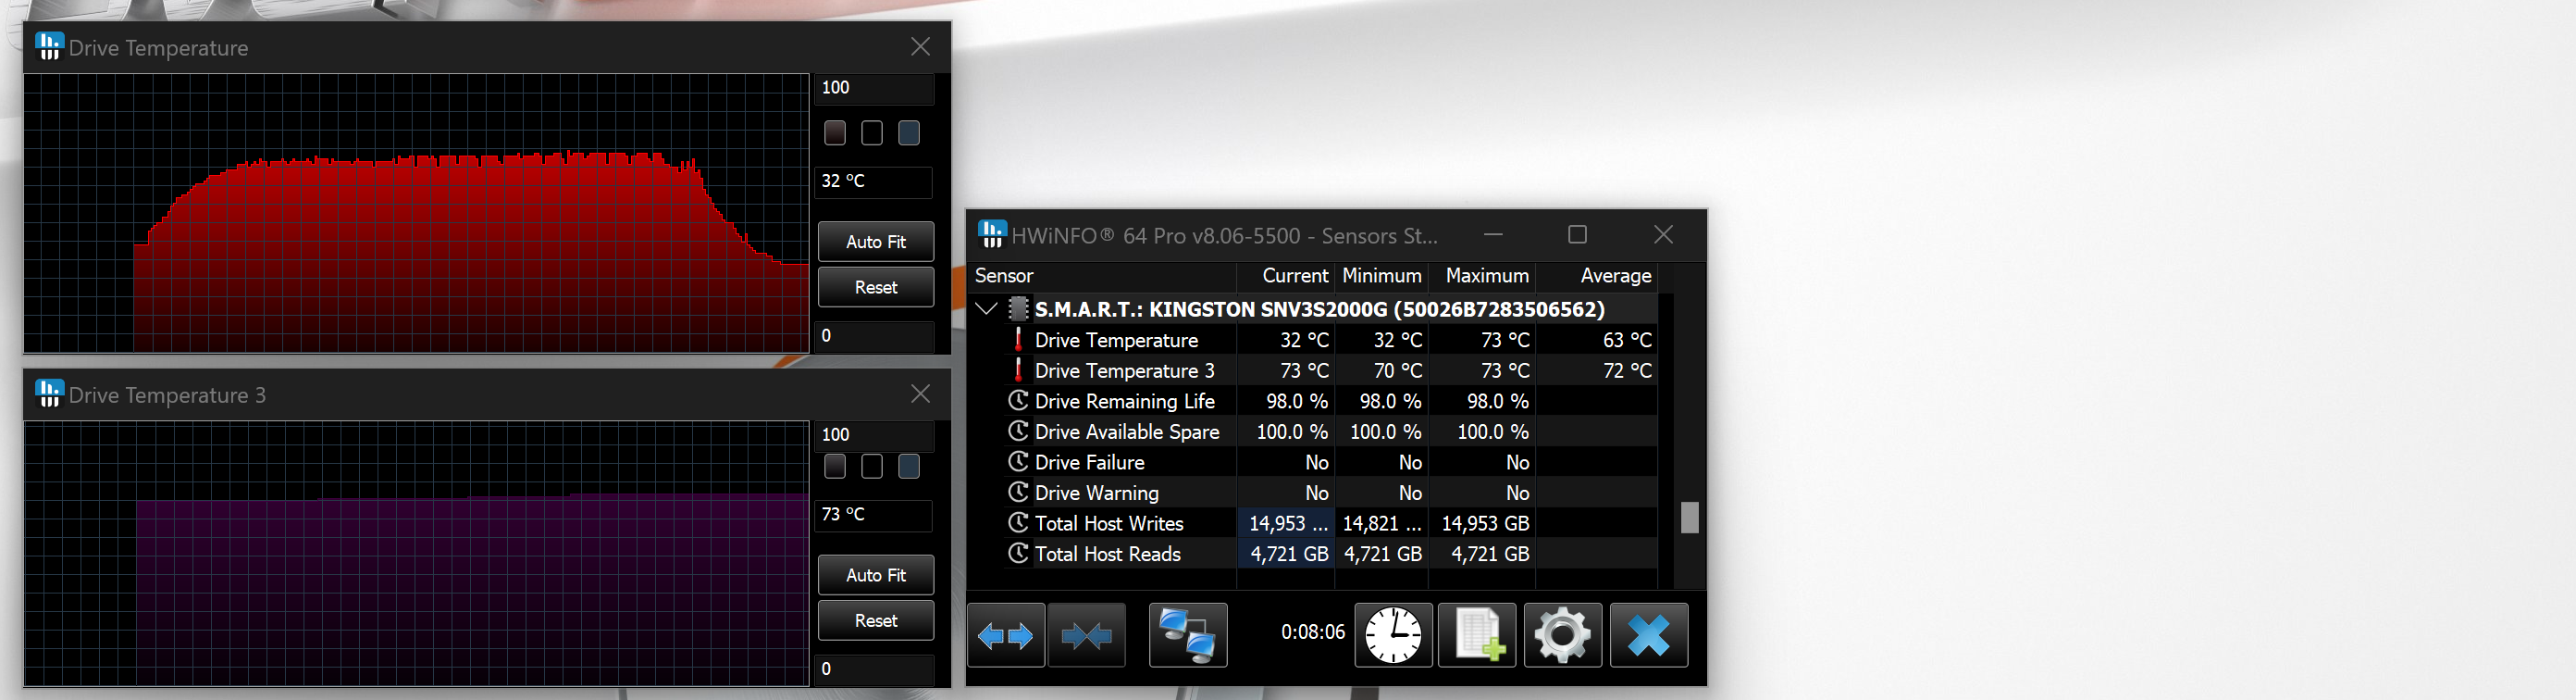The height and width of the screenshot is (700, 2576).
Task: Click HWiNFO icon in Drive Temperature 3 graph title
Action: [49, 393]
